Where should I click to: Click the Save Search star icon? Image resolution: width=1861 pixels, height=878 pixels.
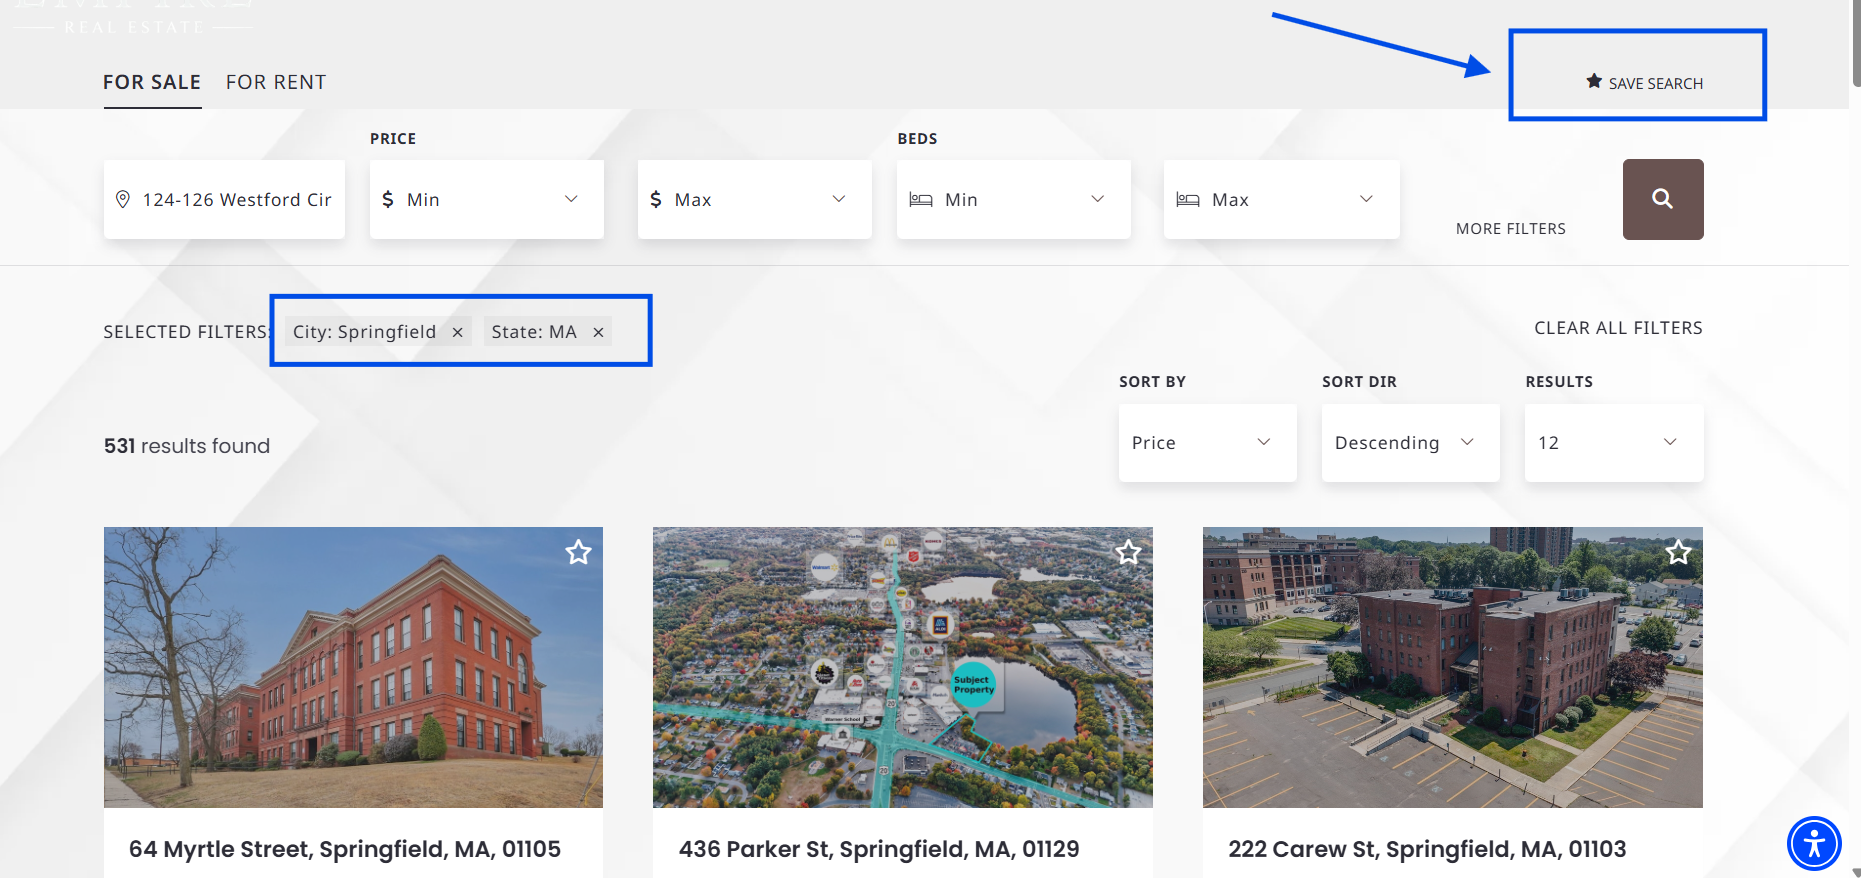(1594, 82)
